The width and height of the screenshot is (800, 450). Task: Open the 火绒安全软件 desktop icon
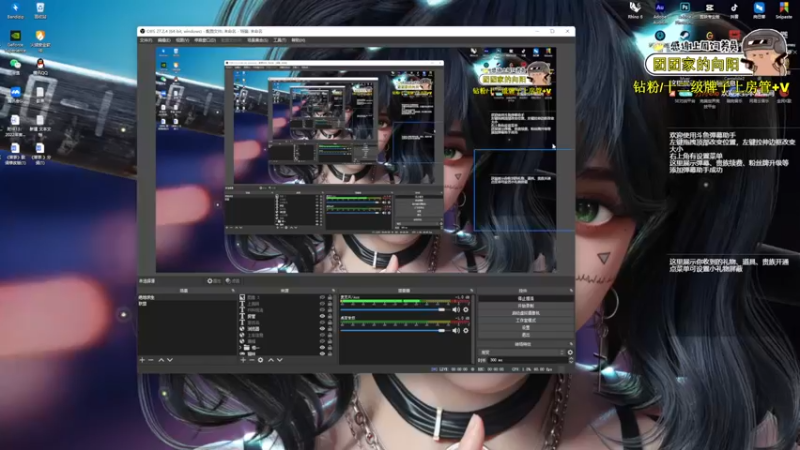[x=40, y=40]
